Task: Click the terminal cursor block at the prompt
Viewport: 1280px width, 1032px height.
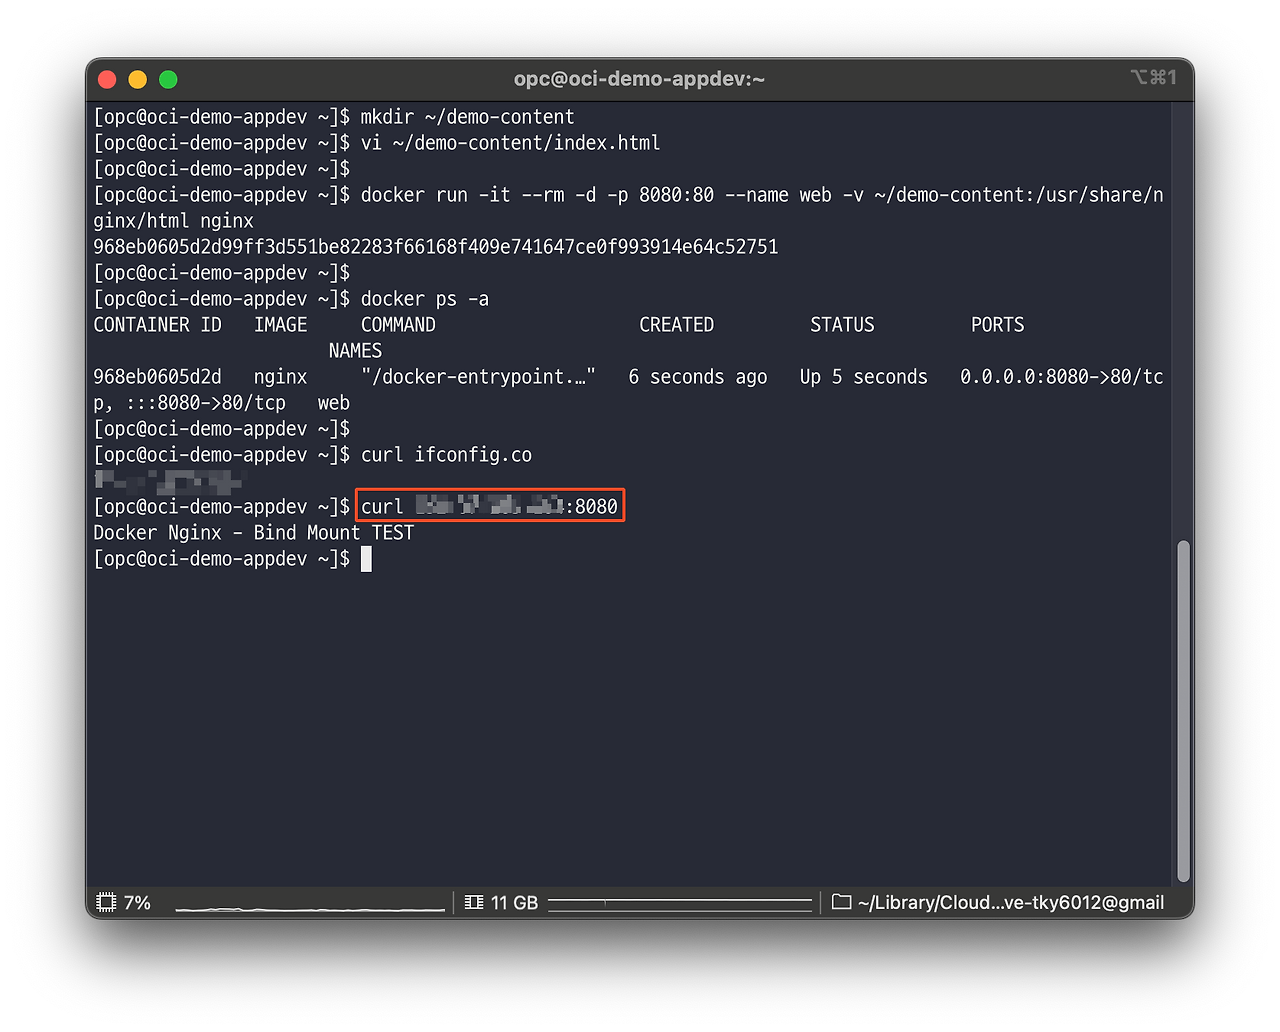Action: (366, 559)
